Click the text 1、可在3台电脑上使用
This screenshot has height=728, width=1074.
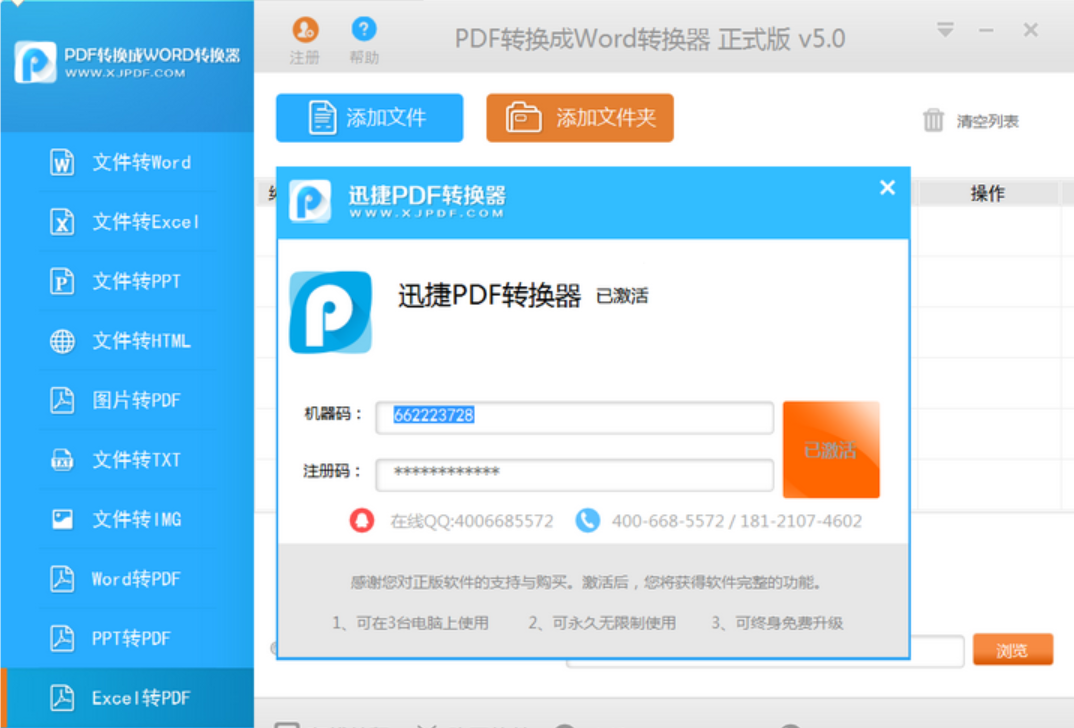(x=410, y=623)
